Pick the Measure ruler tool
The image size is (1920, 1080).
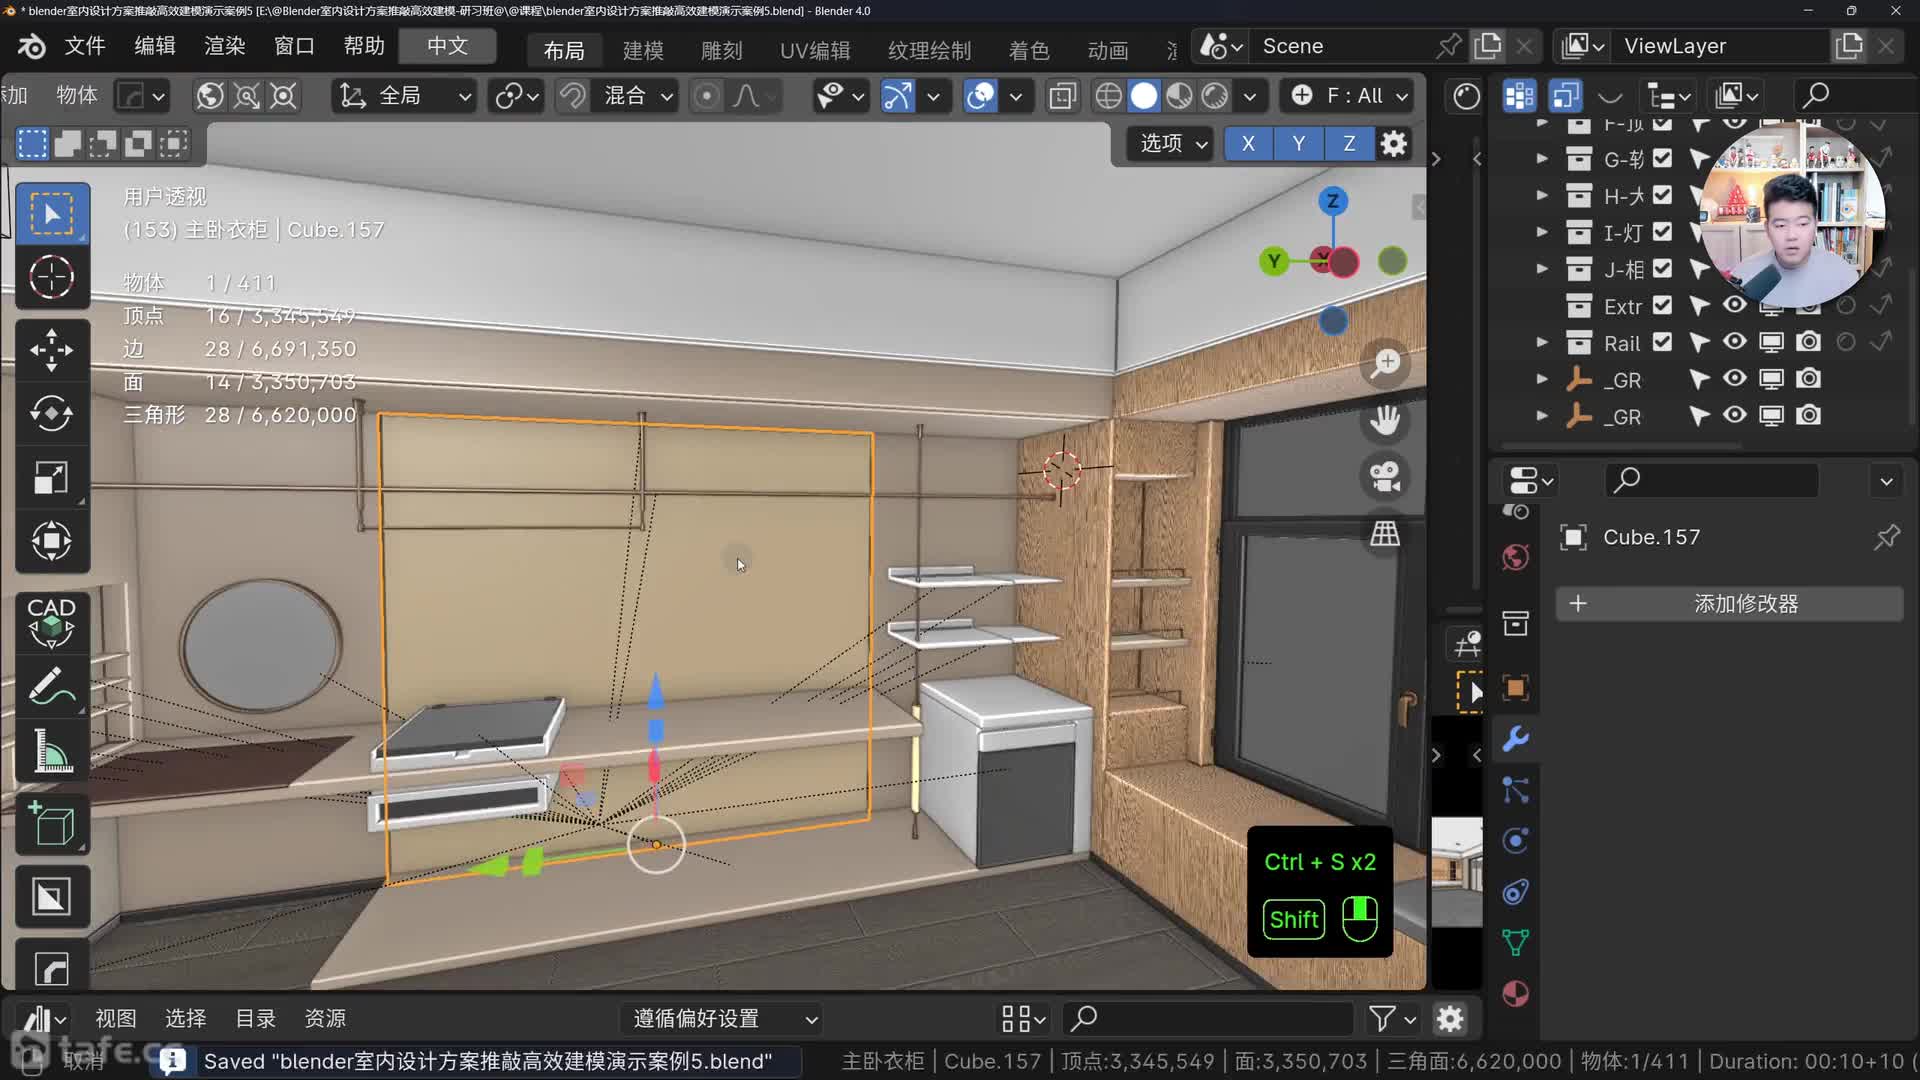pyautogui.click(x=51, y=751)
